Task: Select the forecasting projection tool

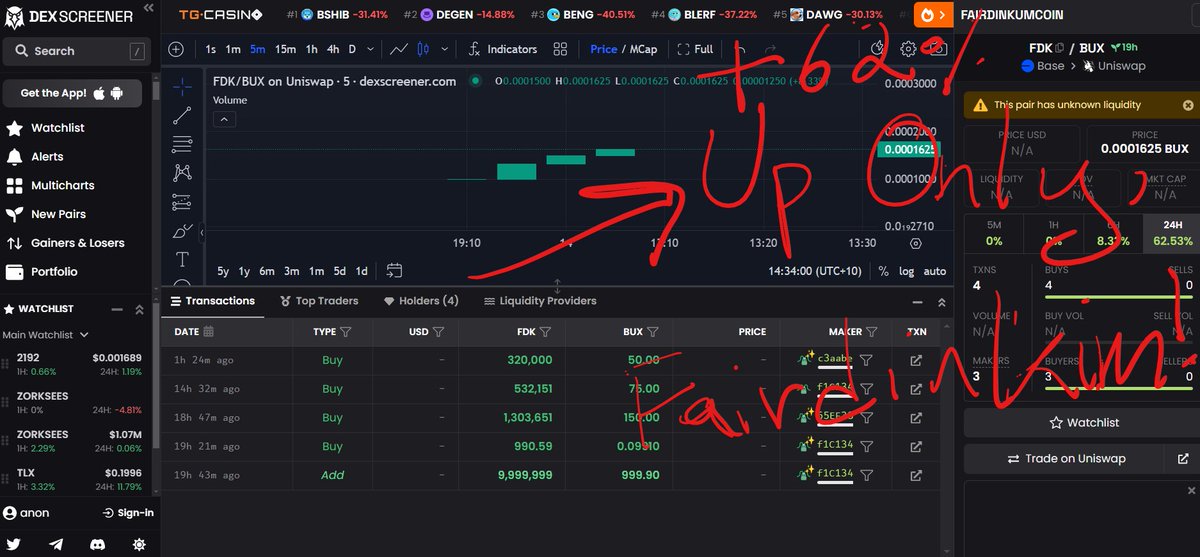Action: pos(182,202)
